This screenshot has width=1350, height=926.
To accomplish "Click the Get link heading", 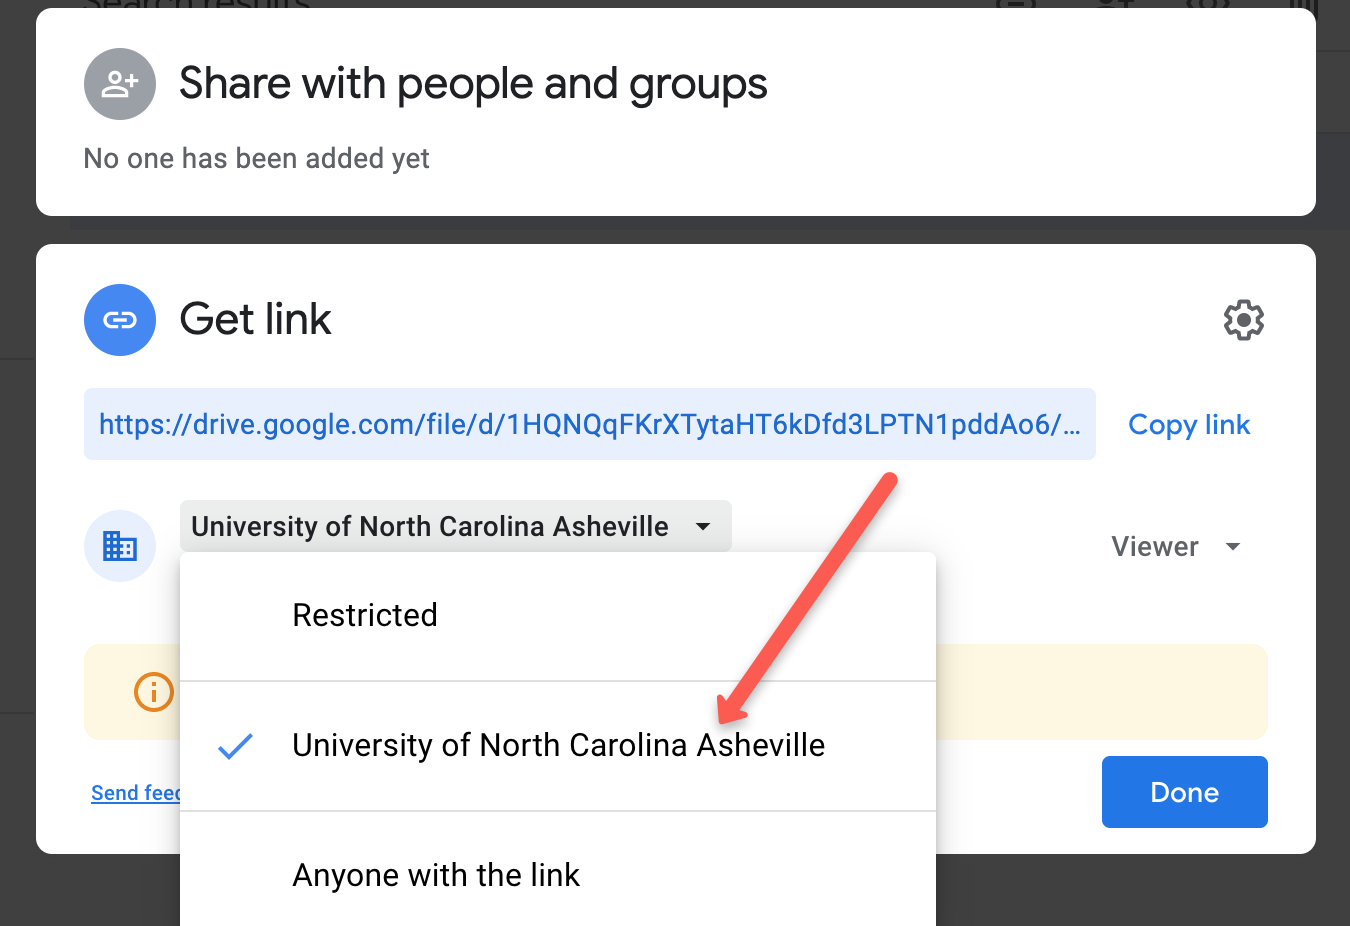I will point(255,320).
